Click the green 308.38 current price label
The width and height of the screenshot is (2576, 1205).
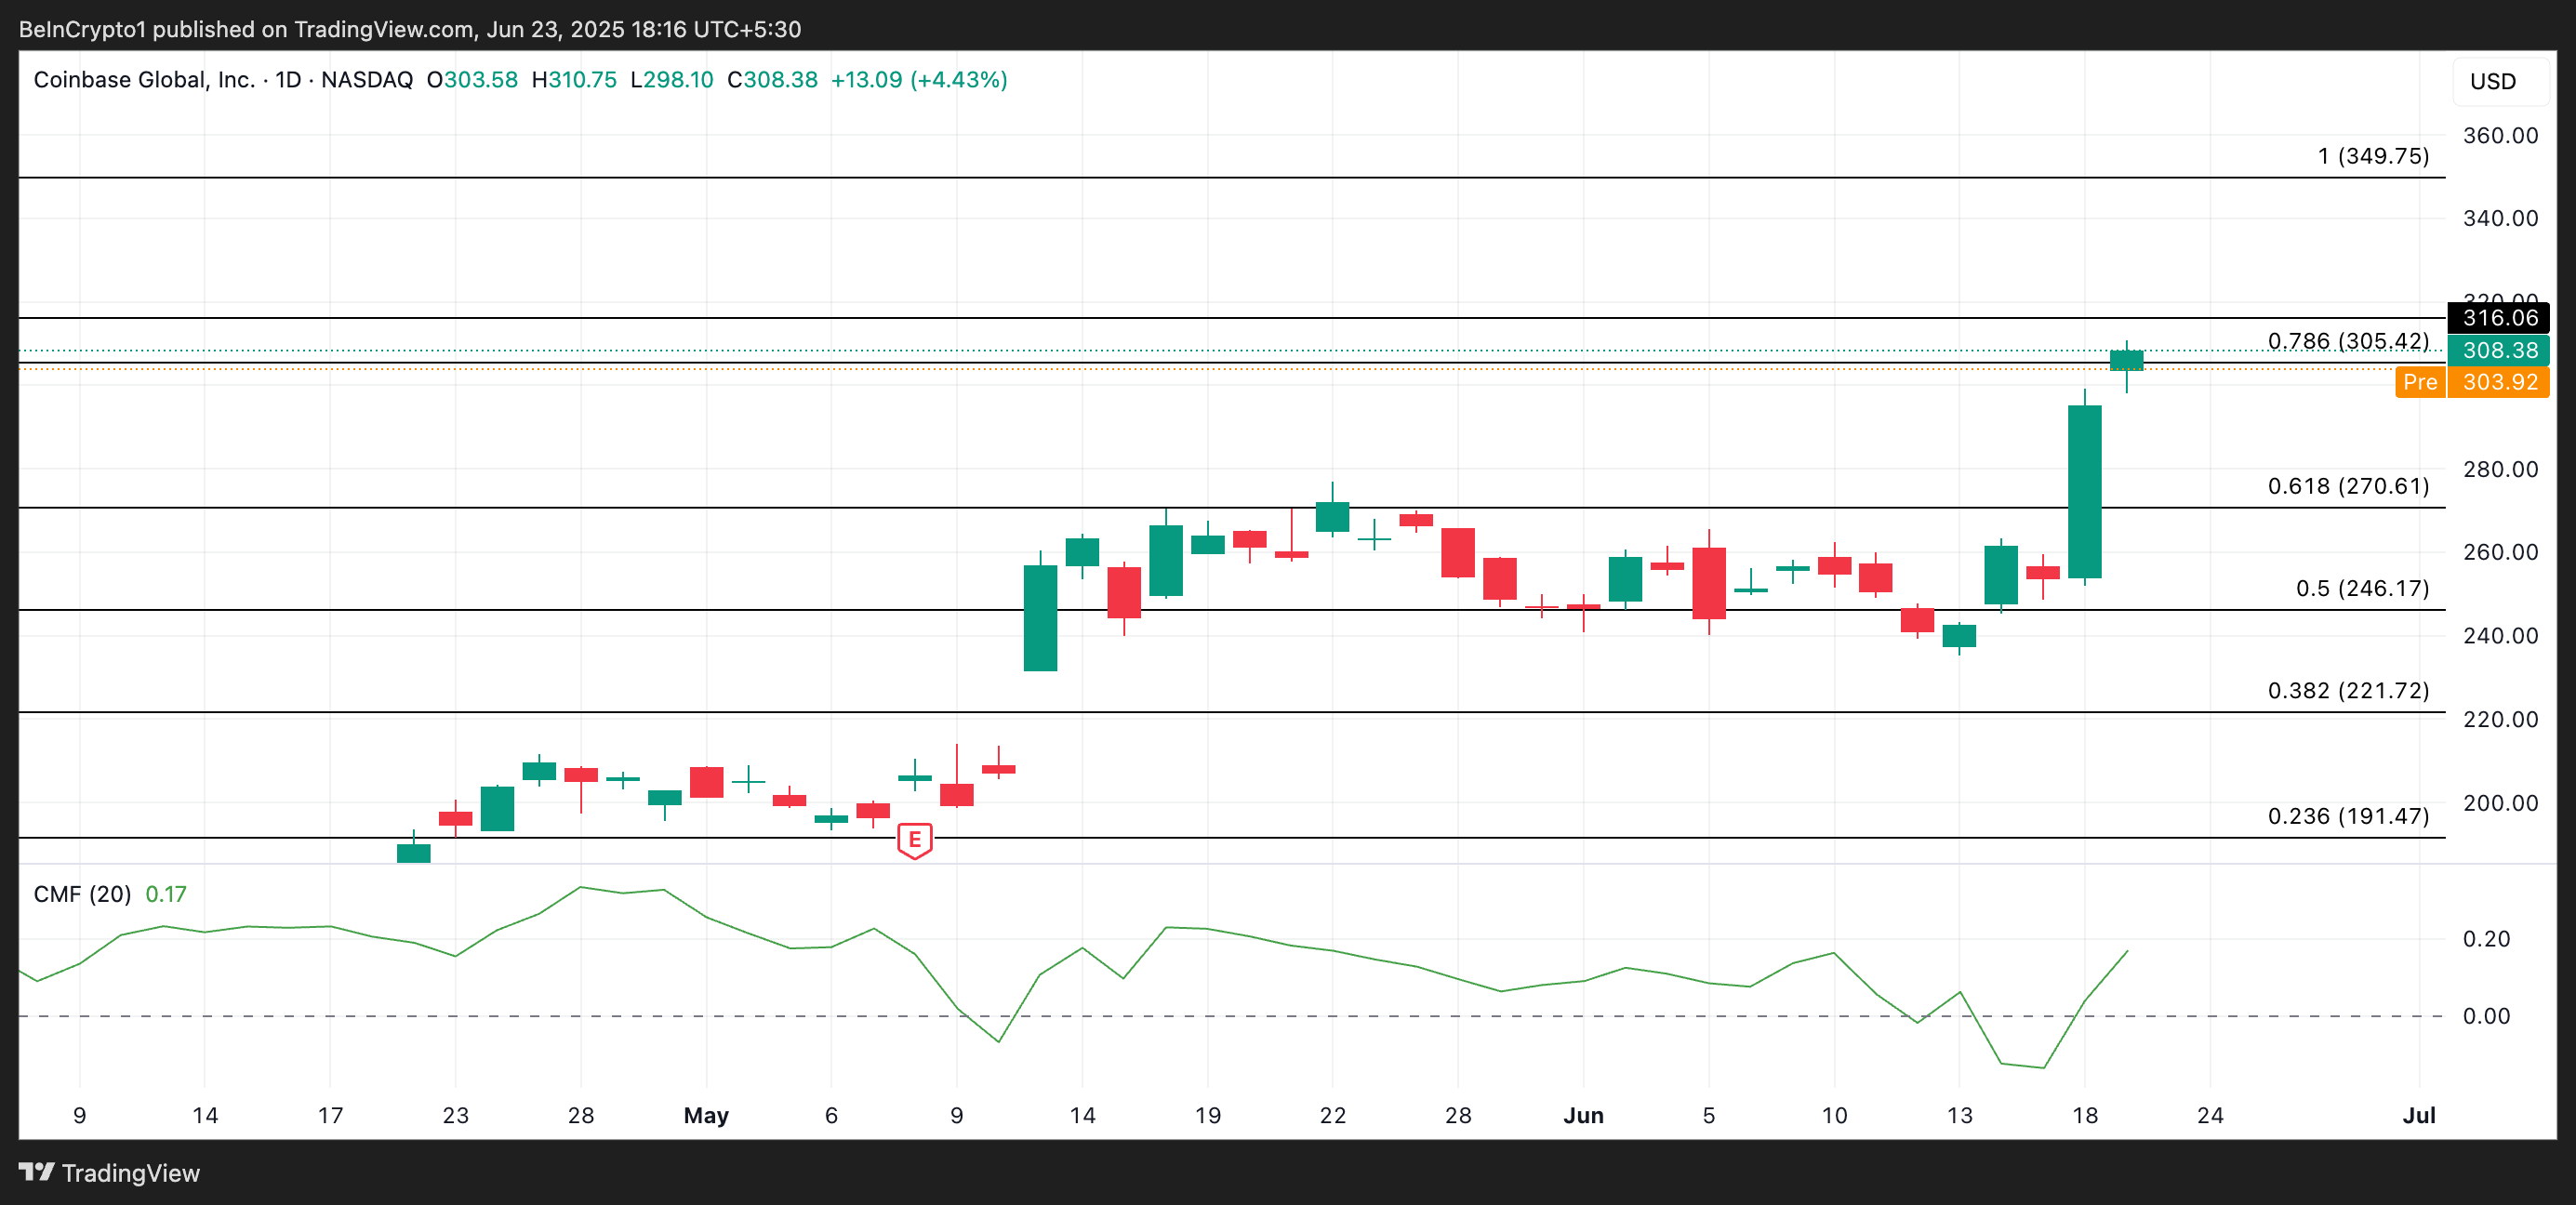[x=2499, y=350]
